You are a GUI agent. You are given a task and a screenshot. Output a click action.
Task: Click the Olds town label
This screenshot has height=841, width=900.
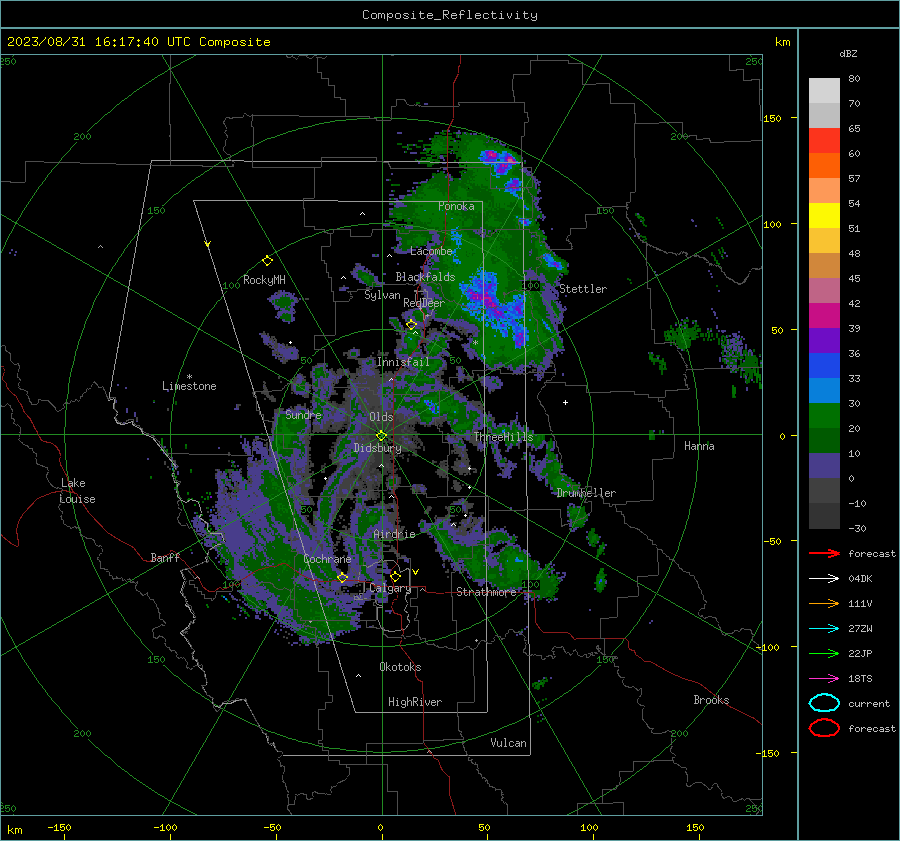381,417
